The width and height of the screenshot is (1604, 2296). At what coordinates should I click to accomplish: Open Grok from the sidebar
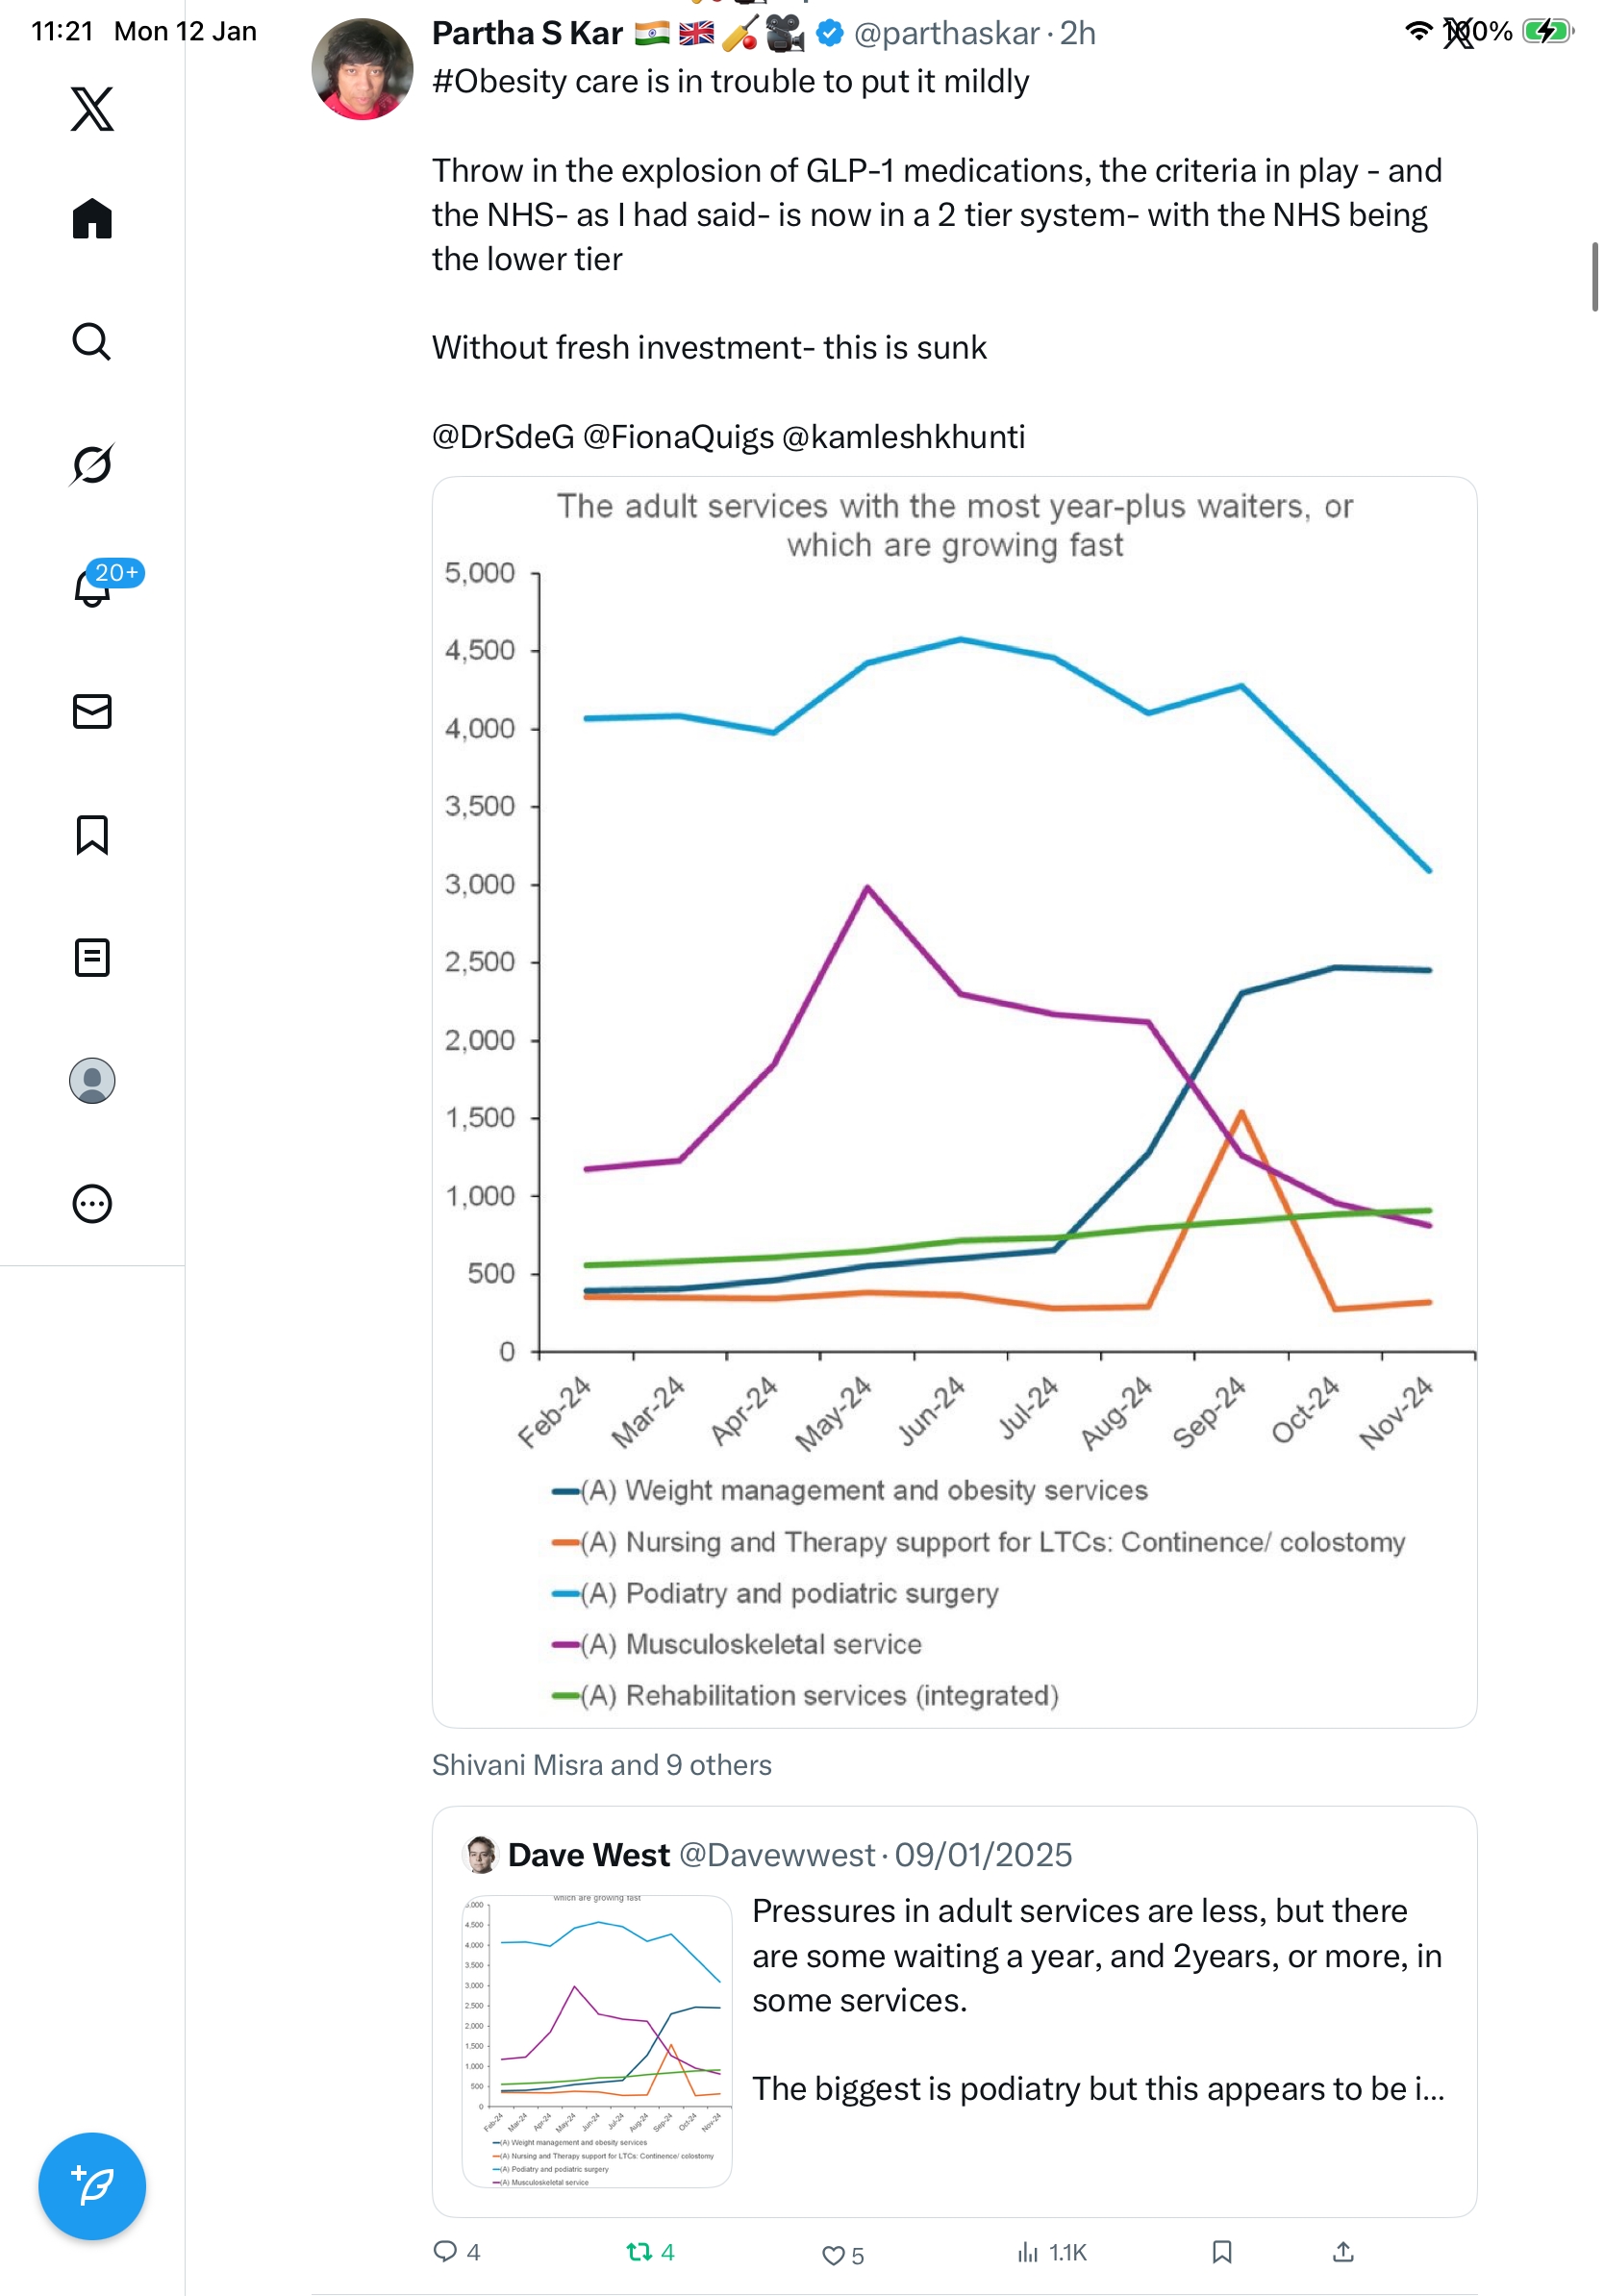click(x=92, y=464)
